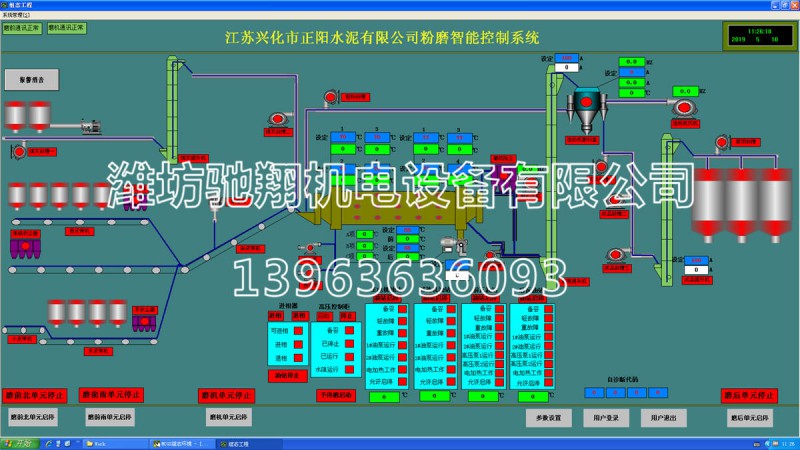
Task: Select the left green bucket elevator
Action: pyautogui.click(x=172, y=108)
